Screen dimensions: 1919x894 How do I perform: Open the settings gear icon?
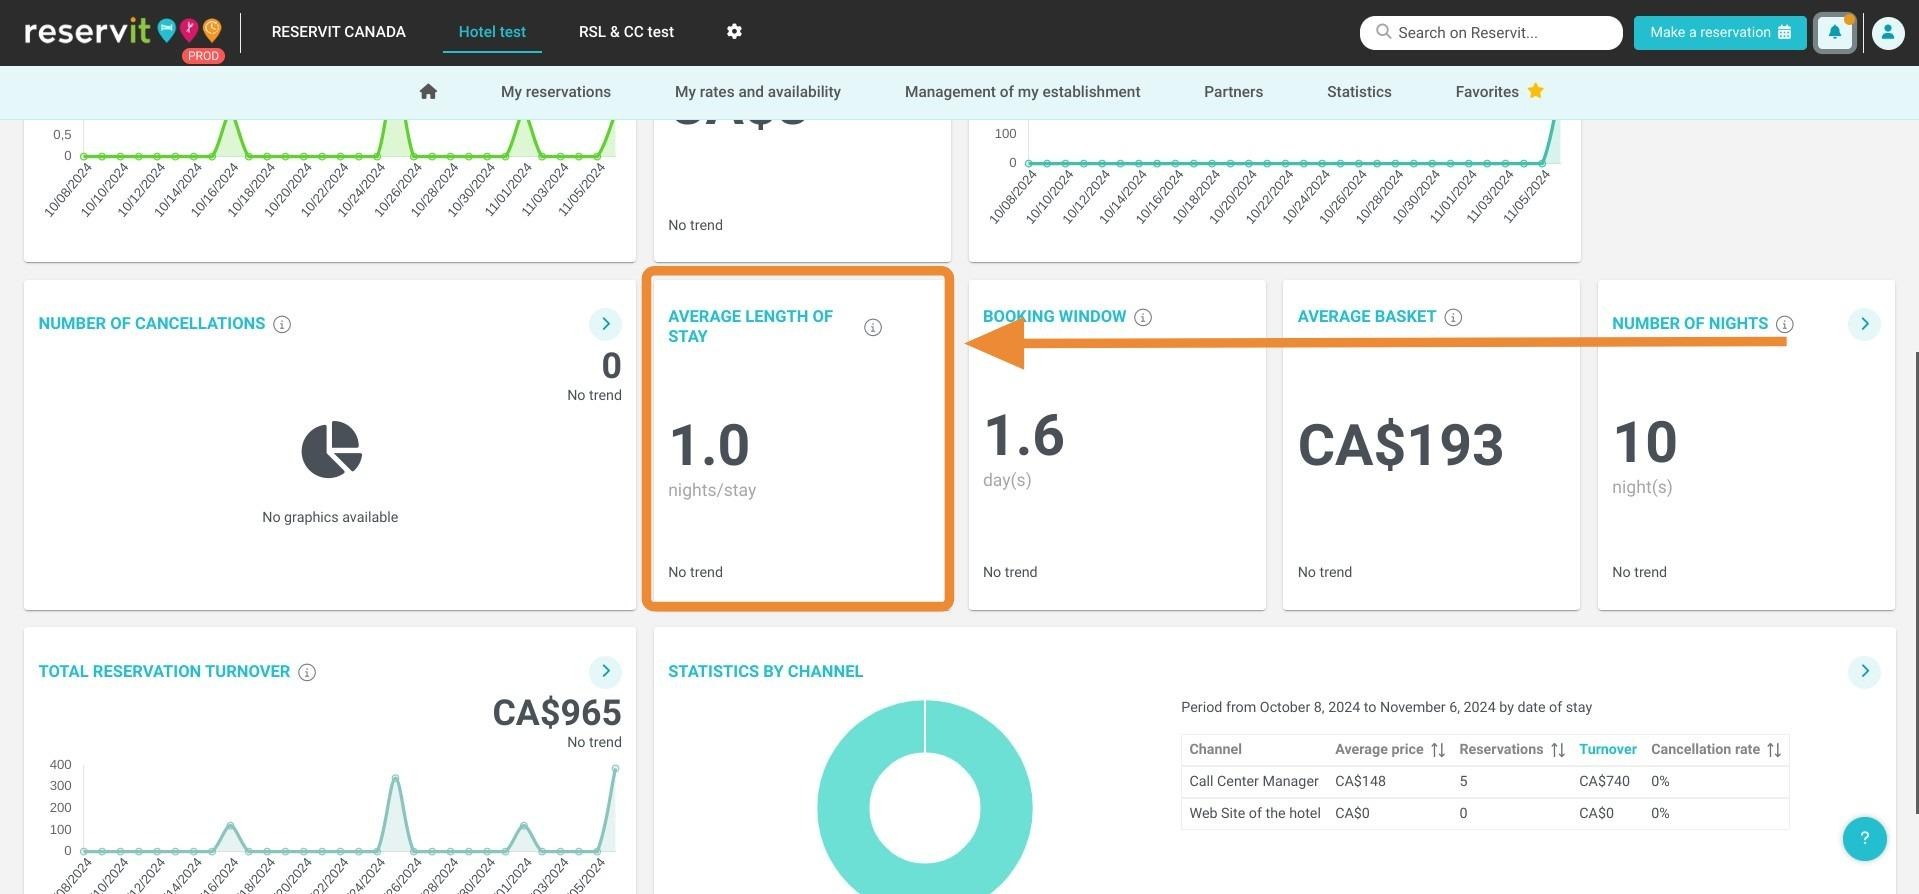pyautogui.click(x=734, y=32)
